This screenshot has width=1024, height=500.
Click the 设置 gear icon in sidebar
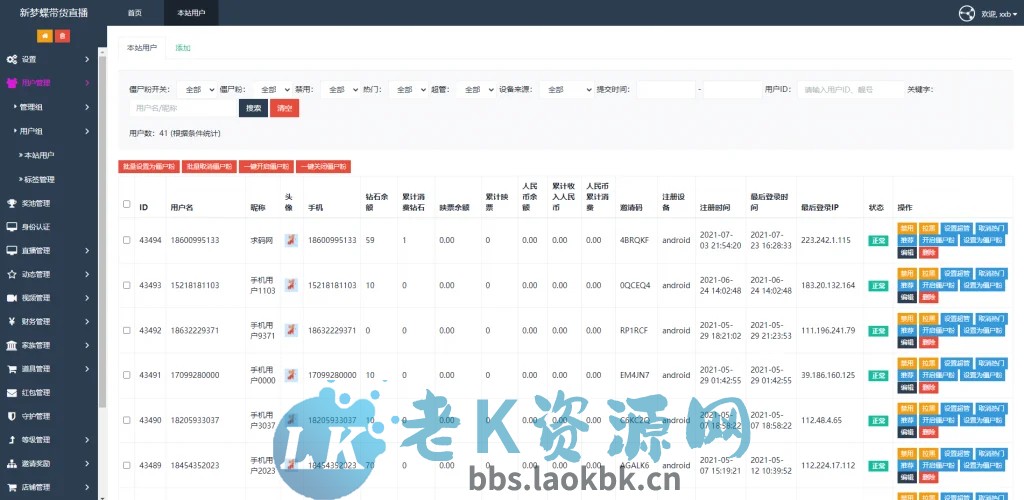coord(12,59)
